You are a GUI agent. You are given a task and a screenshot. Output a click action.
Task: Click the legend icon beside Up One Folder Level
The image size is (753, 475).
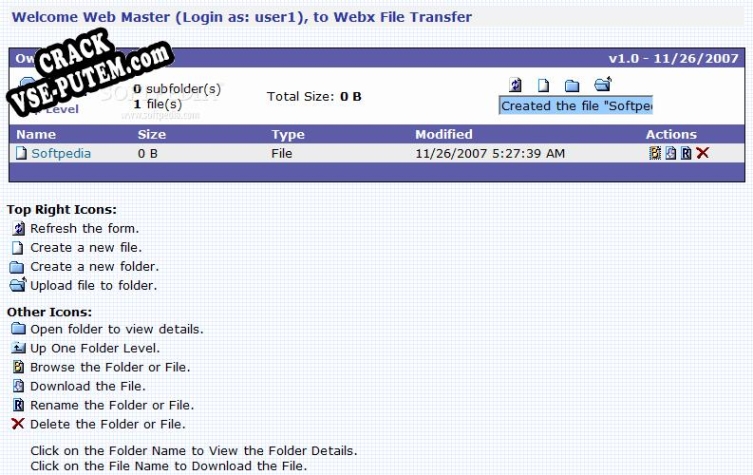[x=18, y=347]
